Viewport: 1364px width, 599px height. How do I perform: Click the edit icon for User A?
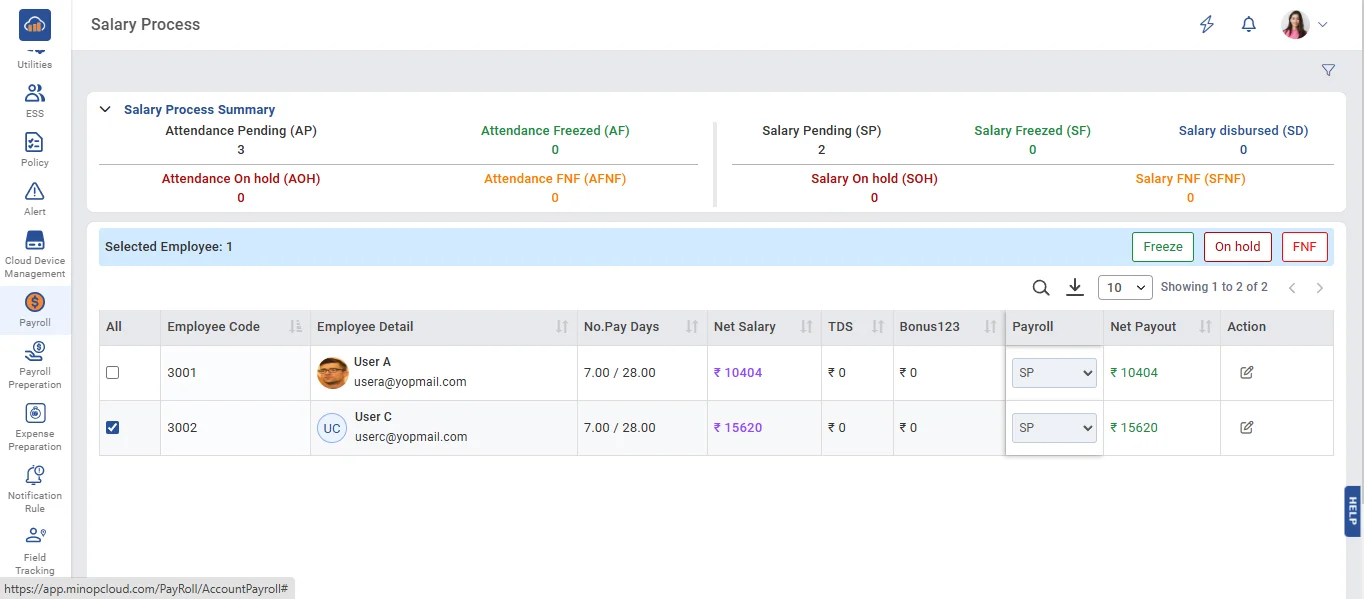coord(1246,373)
